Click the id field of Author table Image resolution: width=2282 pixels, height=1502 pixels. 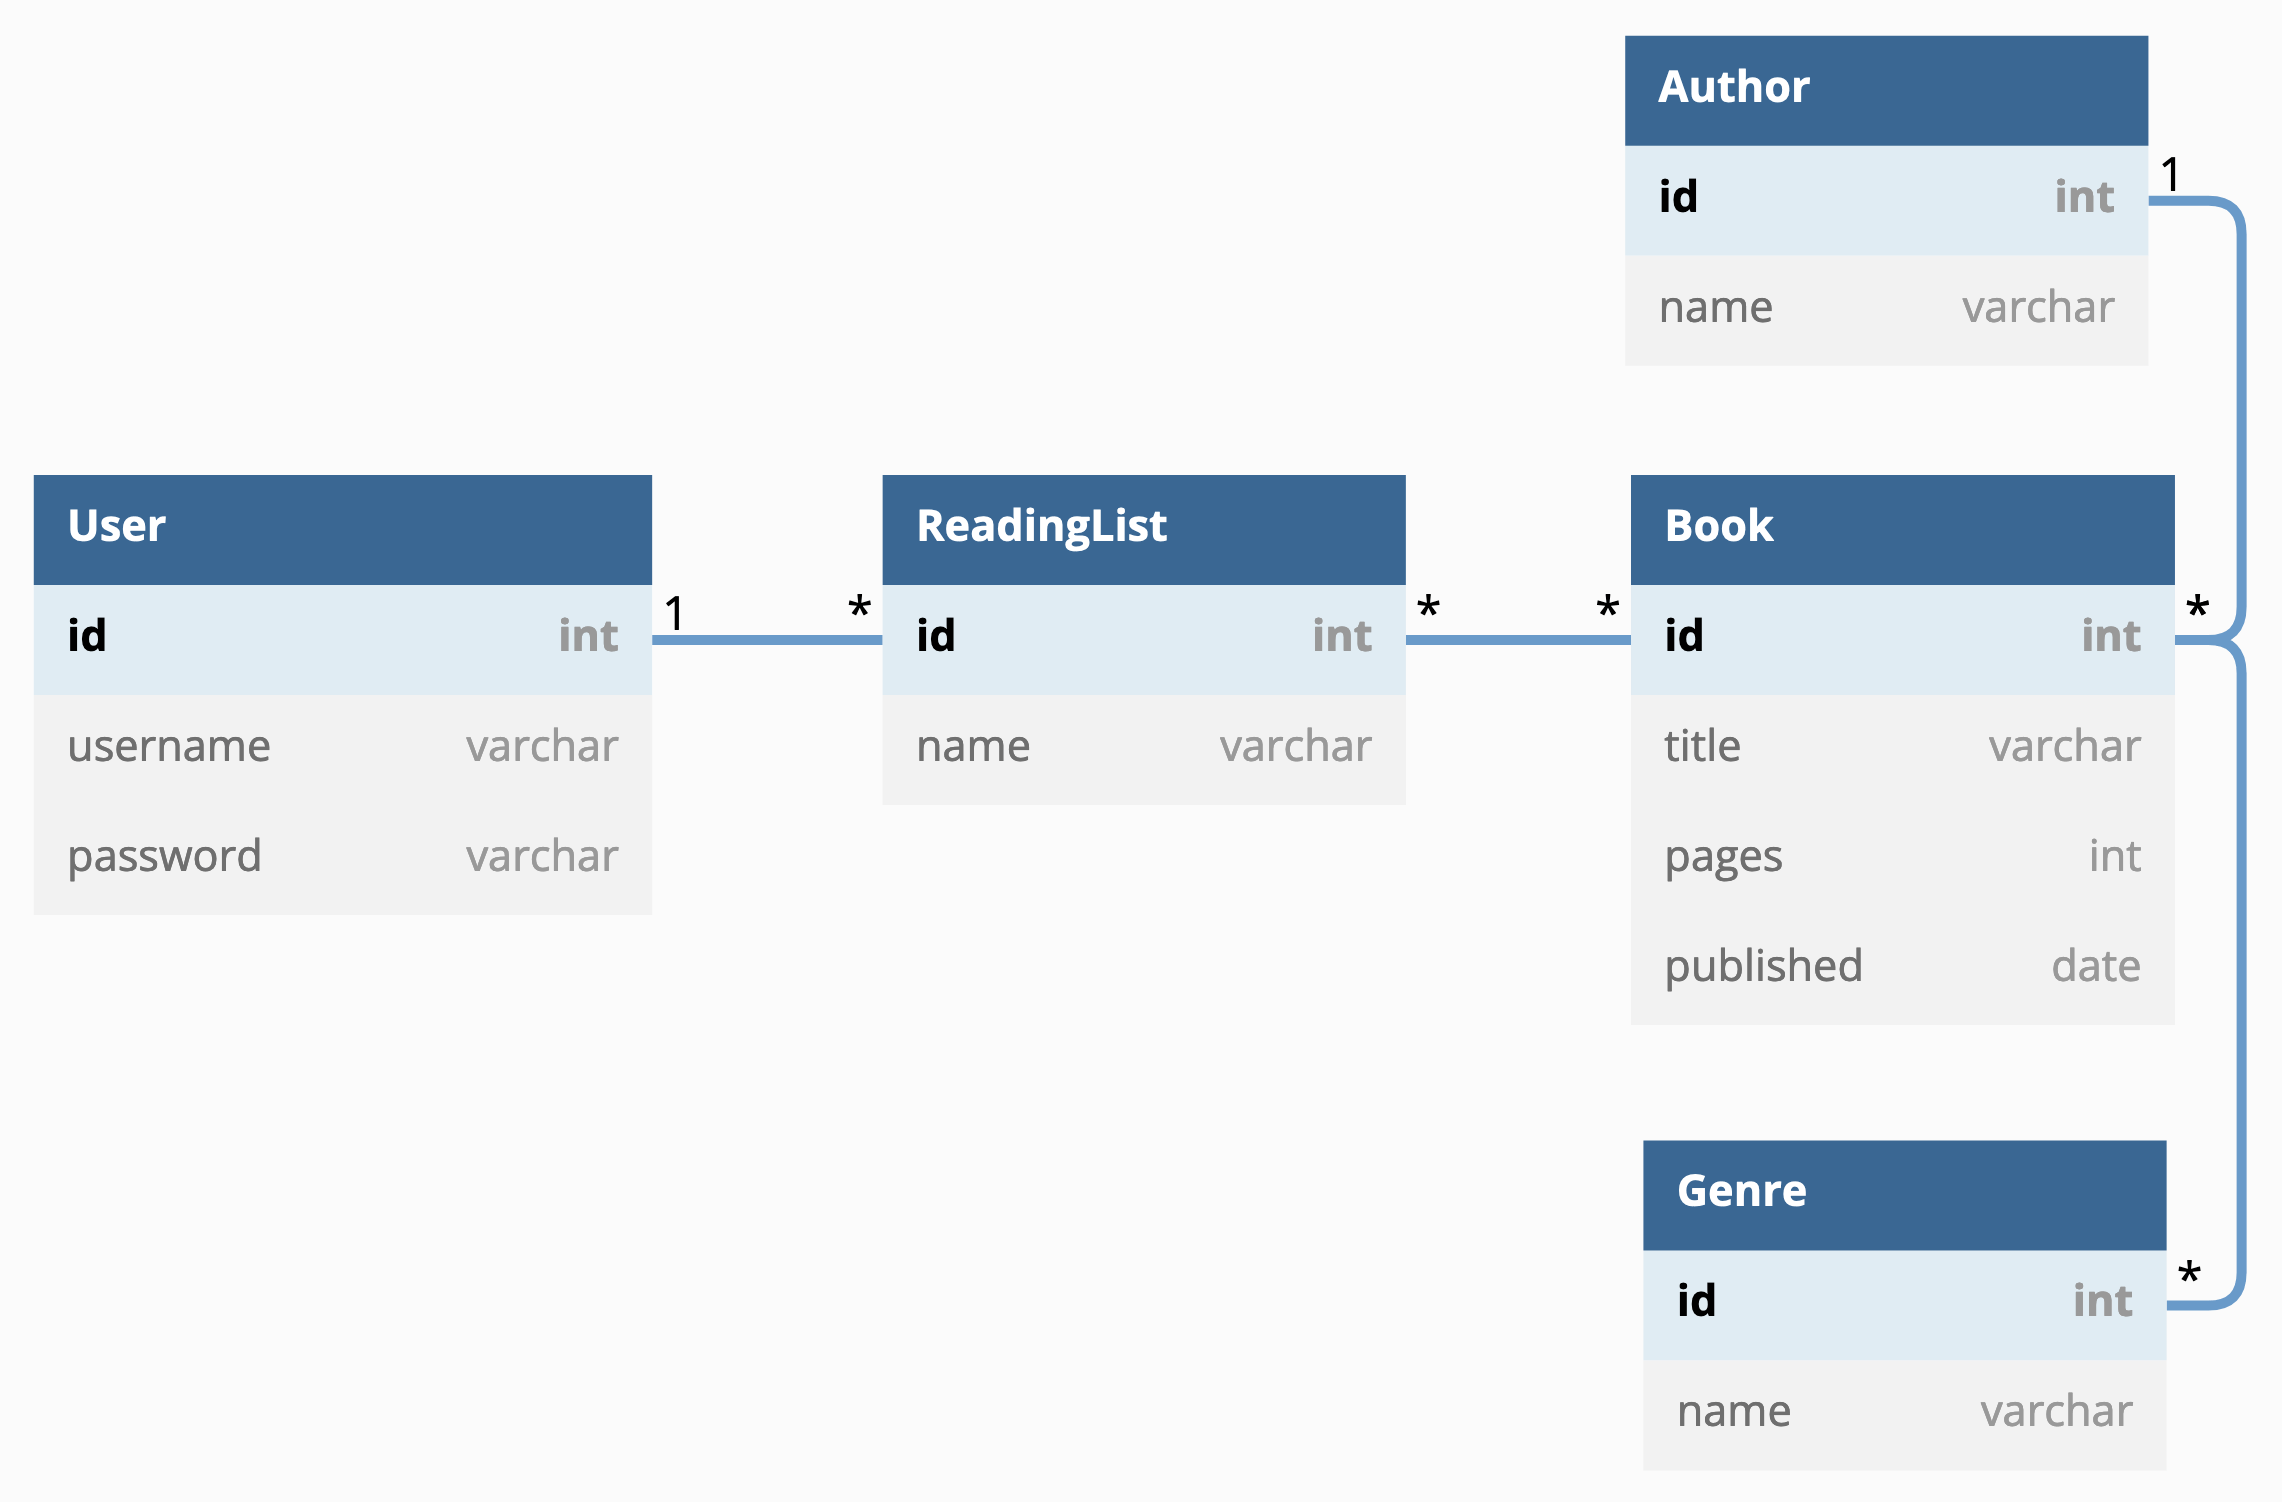1885,198
